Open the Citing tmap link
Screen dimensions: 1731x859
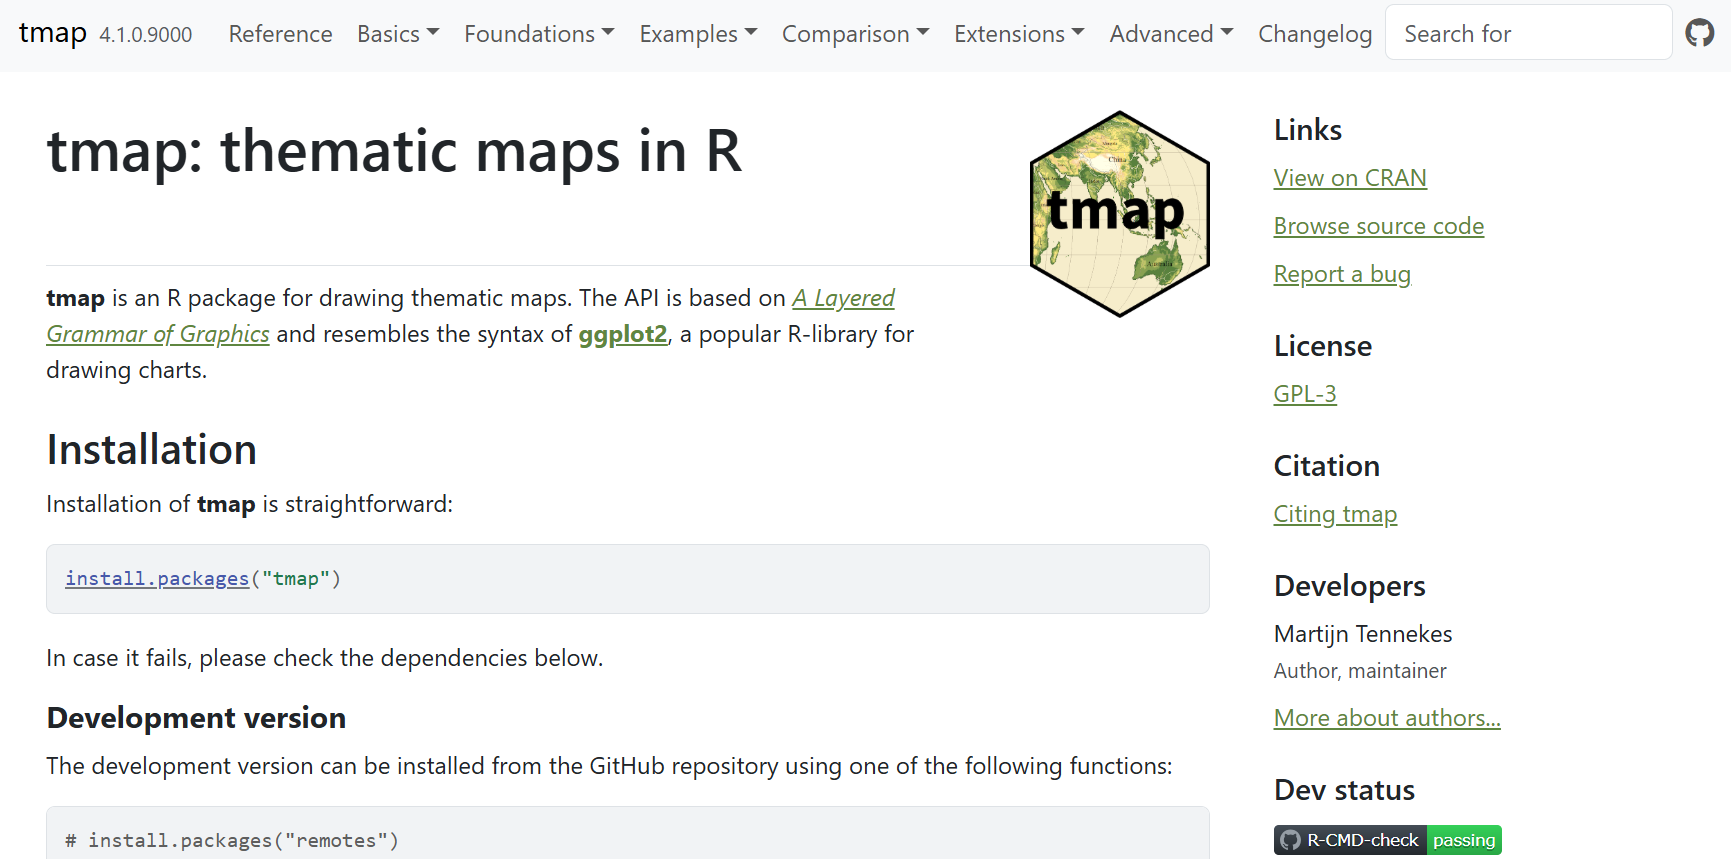(x=1334, y=514)
